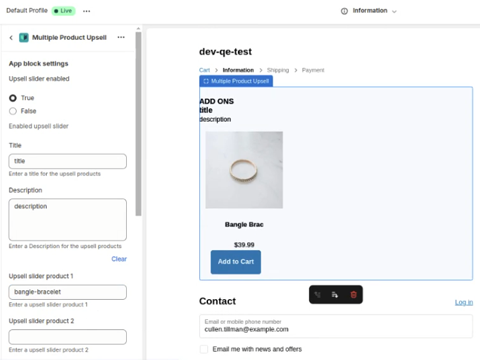The height and width of the screenshot is (360, 480).
Task: Click the Clear link under Description
Action: coord(119,259)
